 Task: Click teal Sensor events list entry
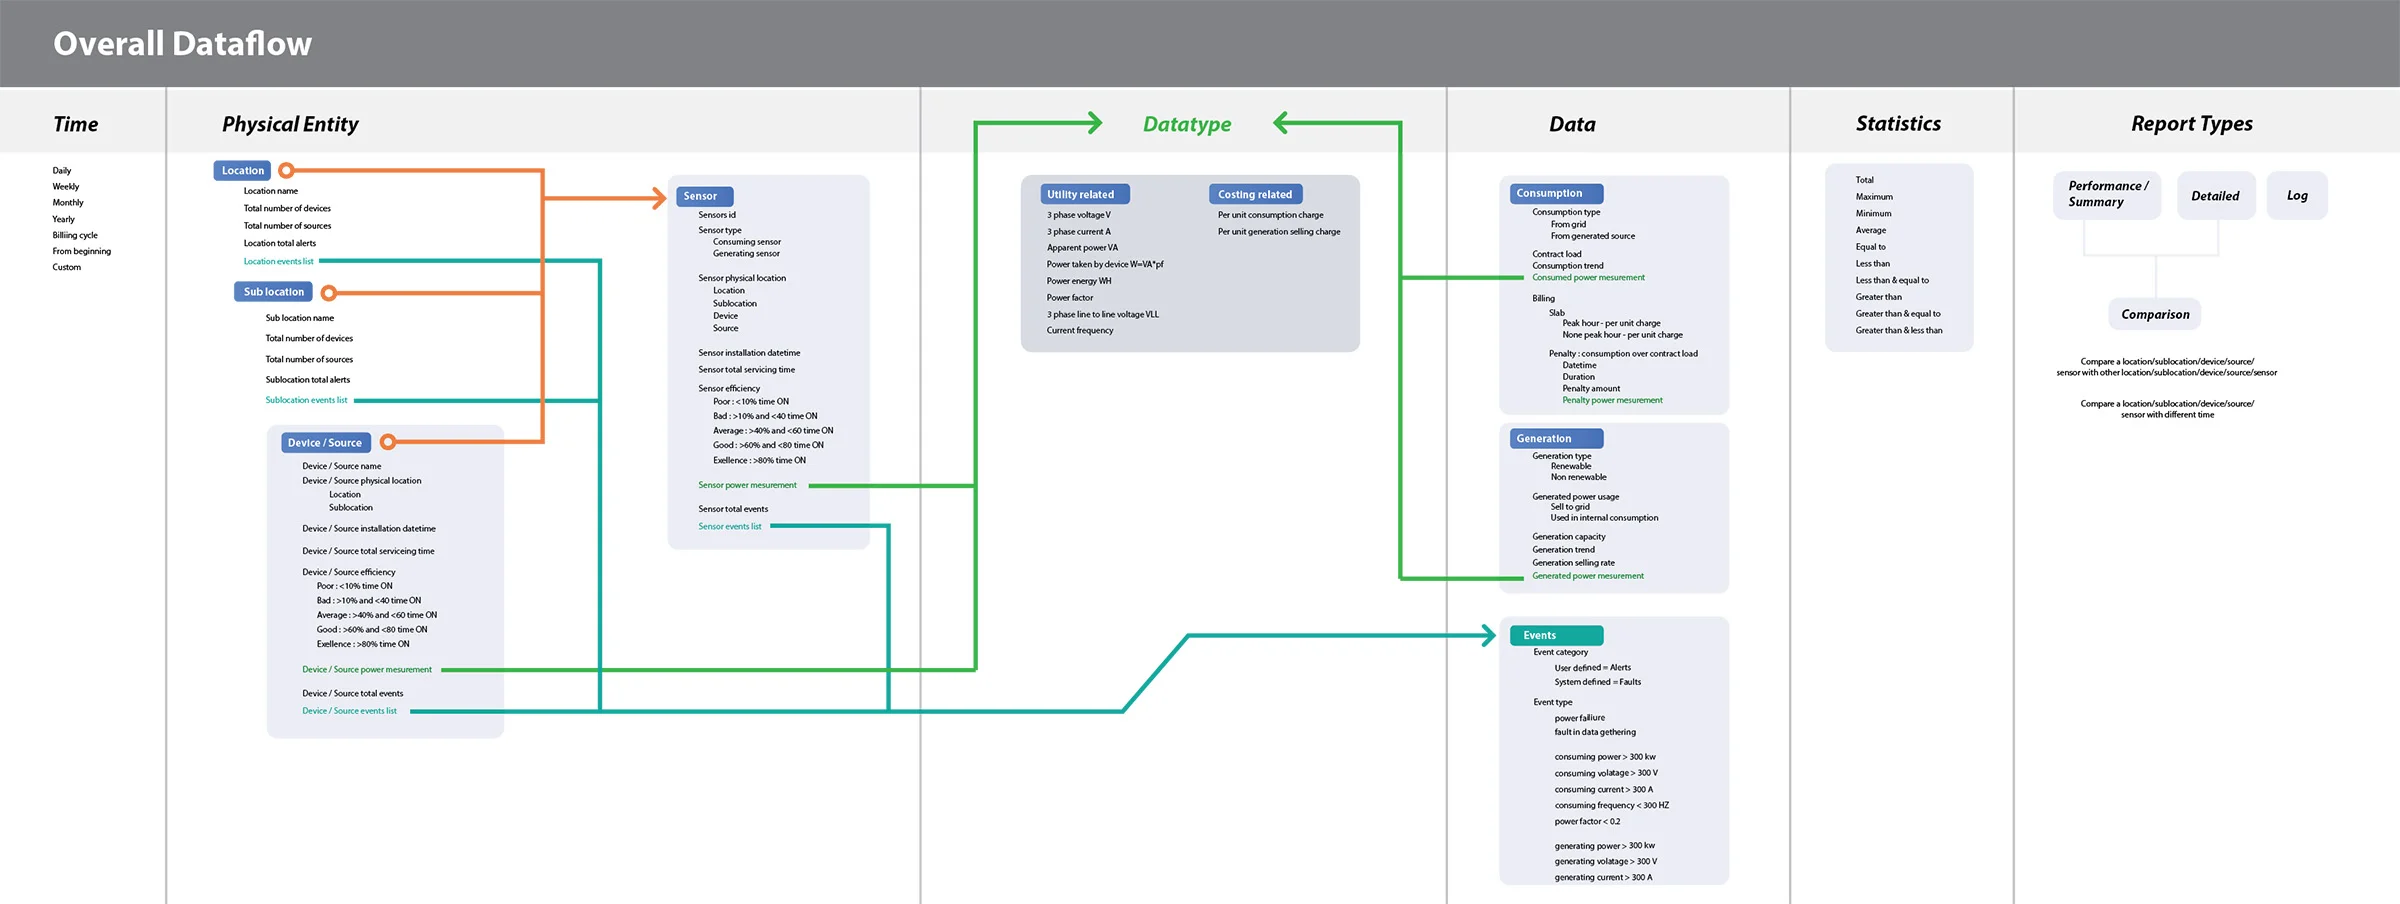(730, 526)
